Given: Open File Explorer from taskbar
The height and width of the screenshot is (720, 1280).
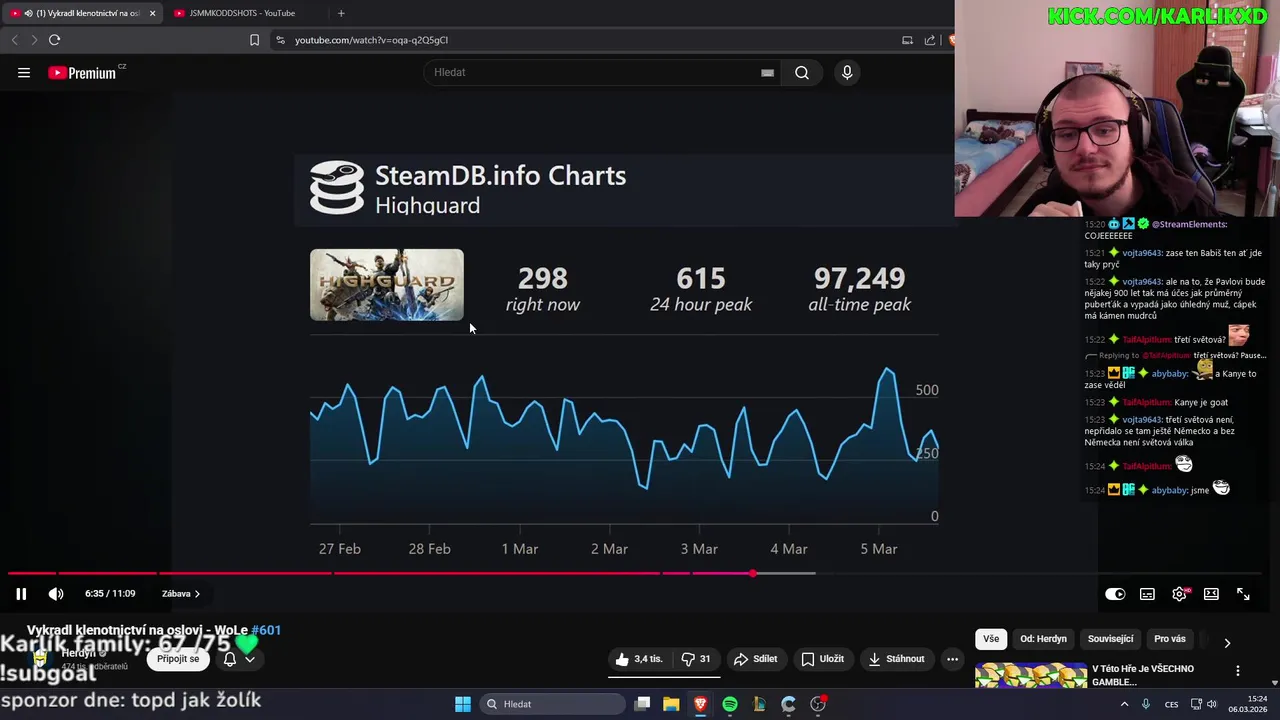Looking at the screenshot, I should [671, 704].
